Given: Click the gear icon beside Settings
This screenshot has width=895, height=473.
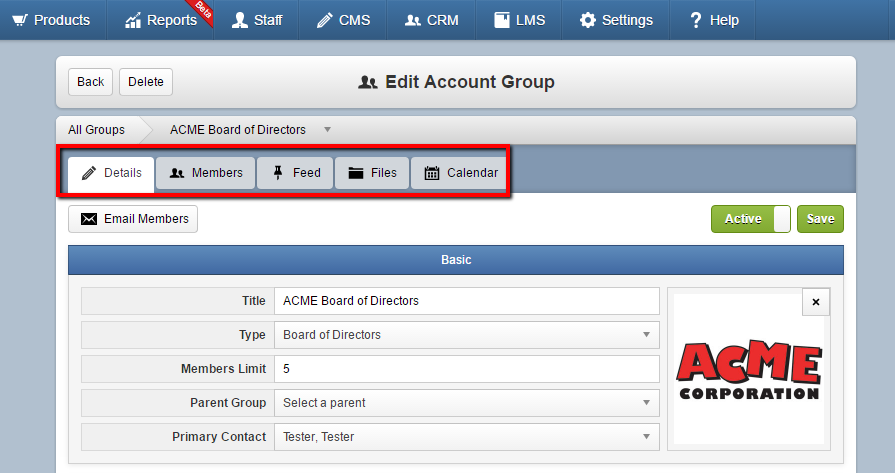Looking at the screenshot, I should [587, 20].
